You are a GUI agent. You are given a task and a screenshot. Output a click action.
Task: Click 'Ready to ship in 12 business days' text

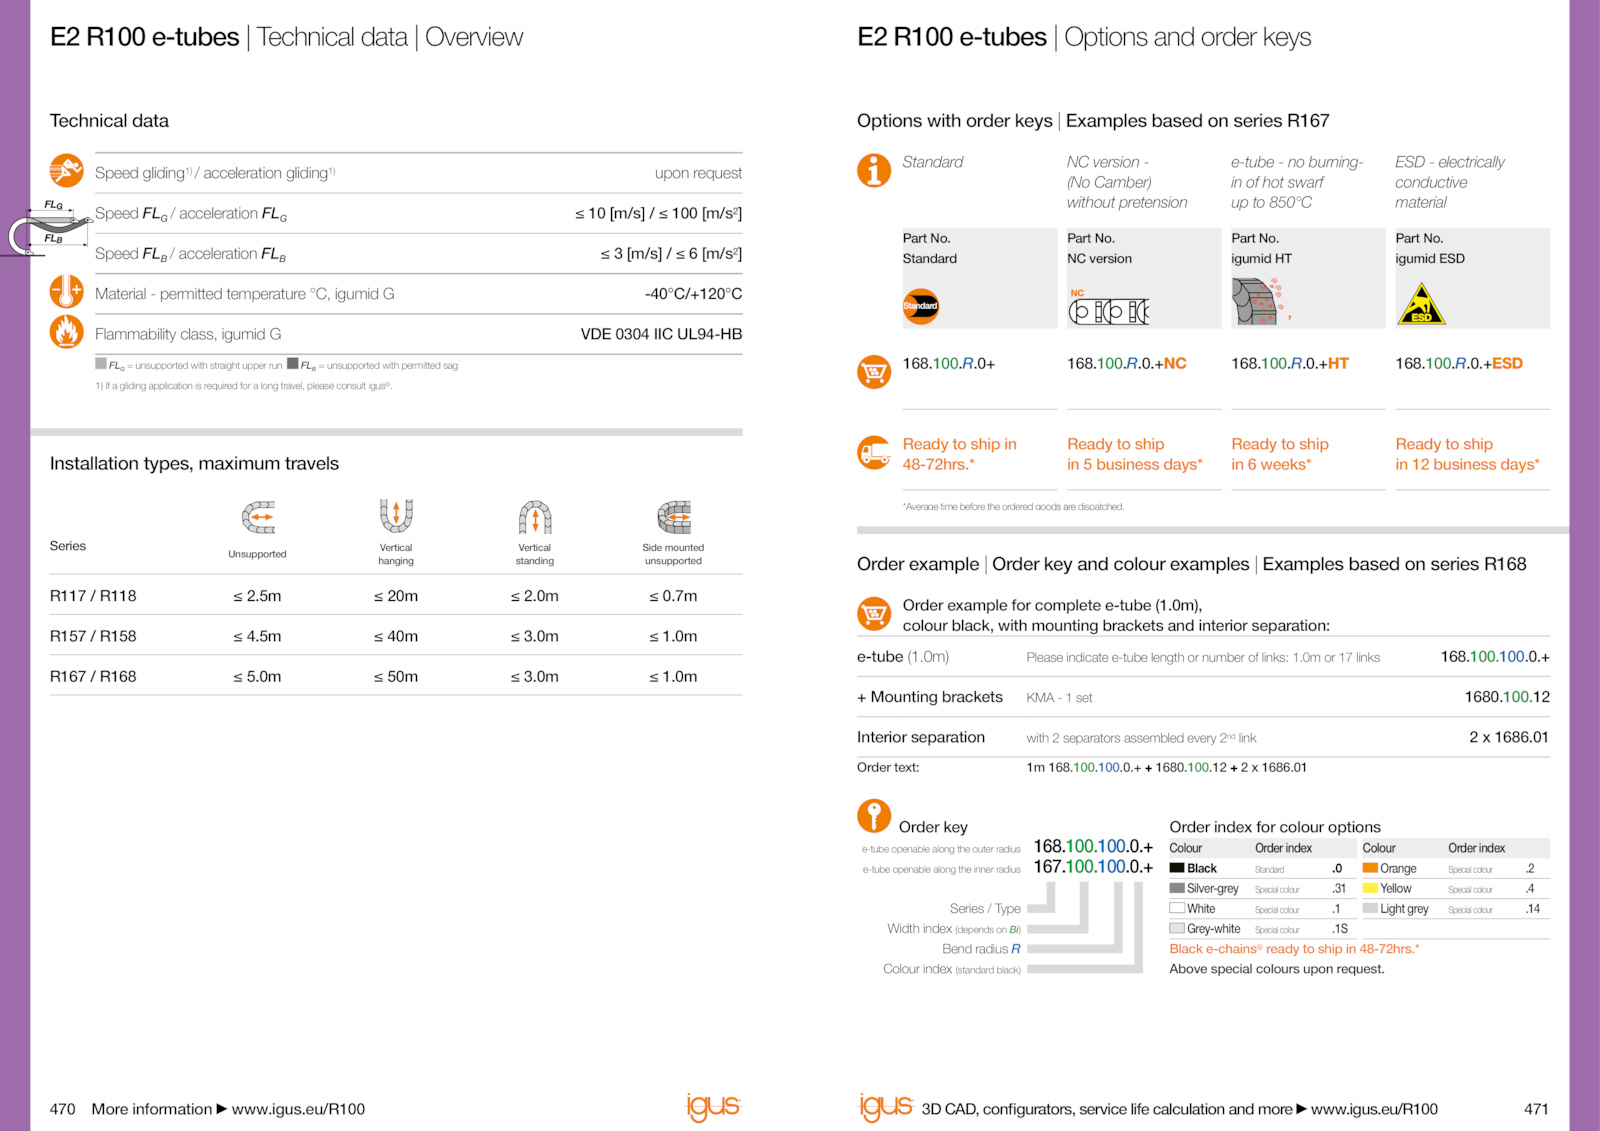coord(1467,454)
